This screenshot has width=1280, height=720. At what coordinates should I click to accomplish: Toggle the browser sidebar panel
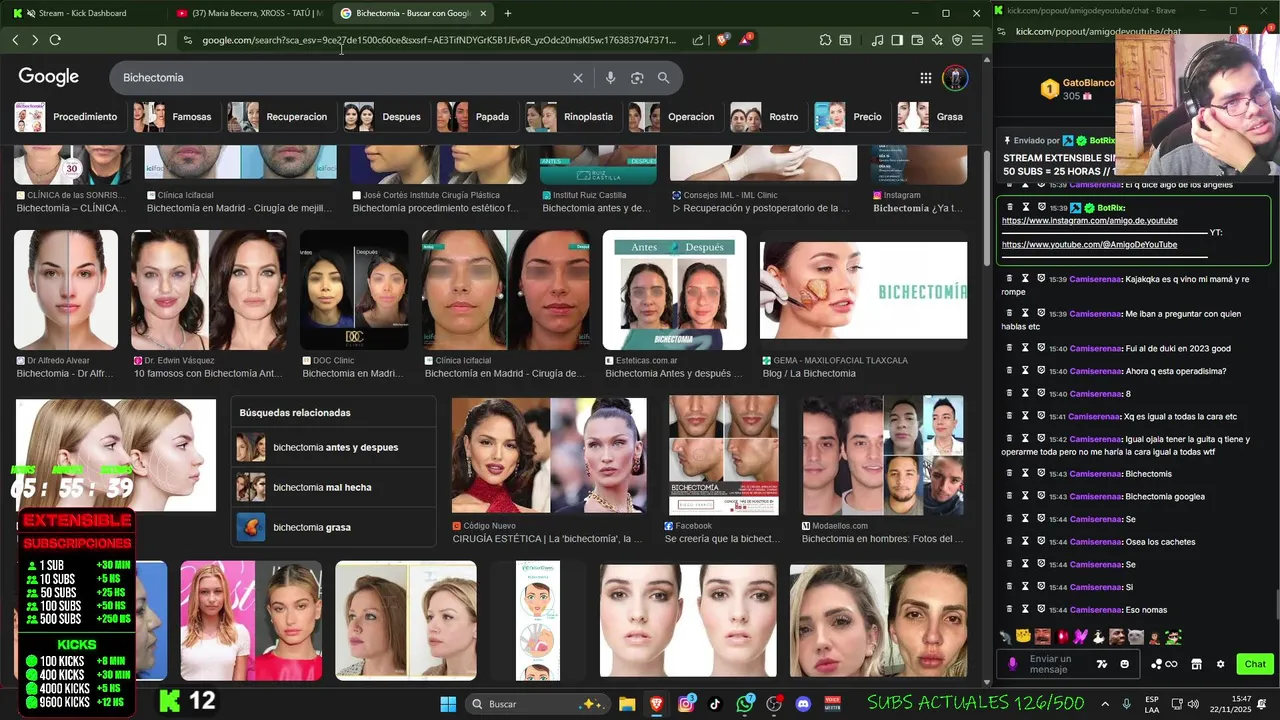point(897,40)
